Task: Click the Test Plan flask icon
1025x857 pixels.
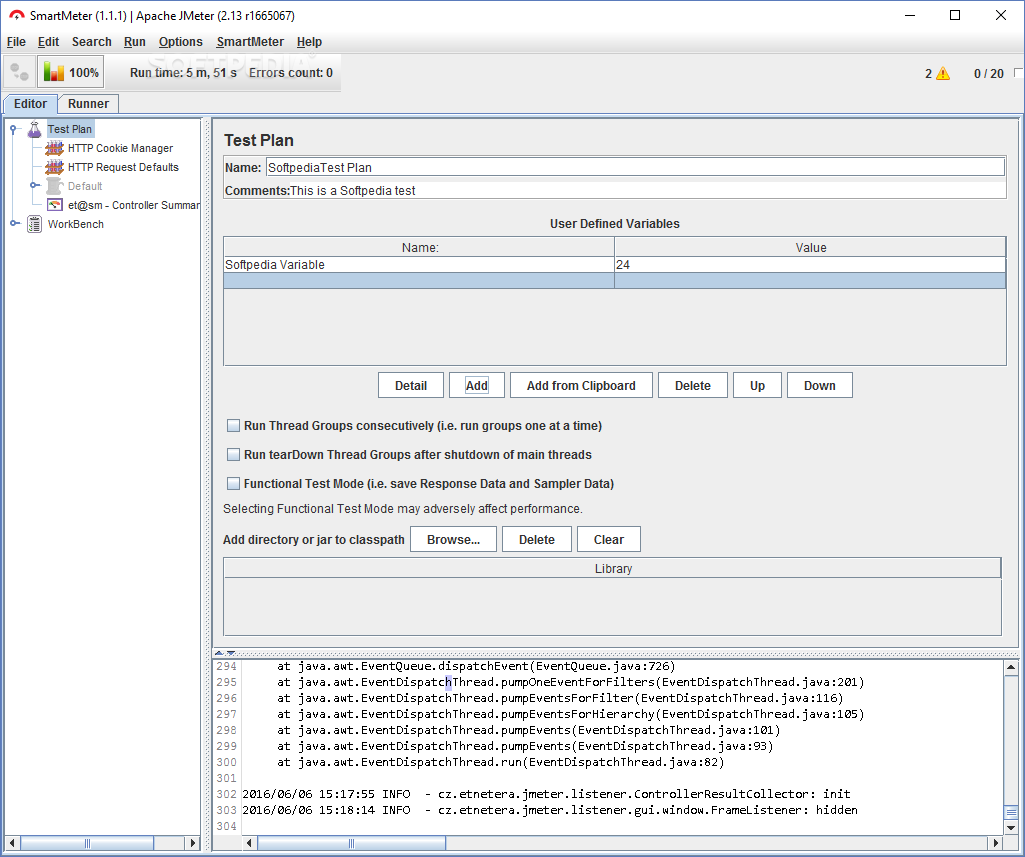Action: pos(35,129)
